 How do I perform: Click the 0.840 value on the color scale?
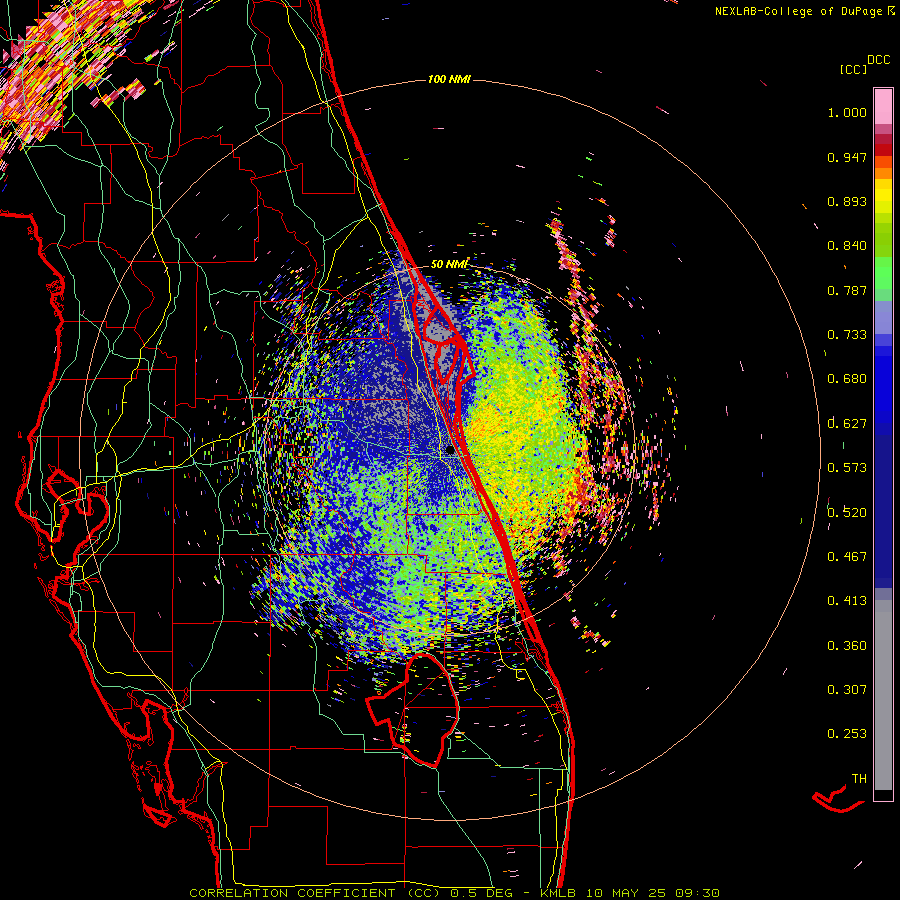[x=847, y=246]
